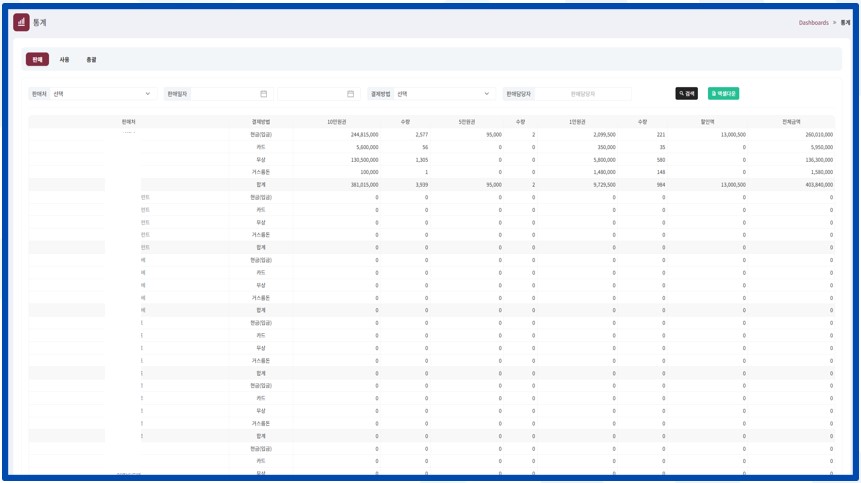Screen dimensions: 861x483
Task: Click the green 엑셀다운 download button
Action: pyautogui.click(x=723, y=93)
